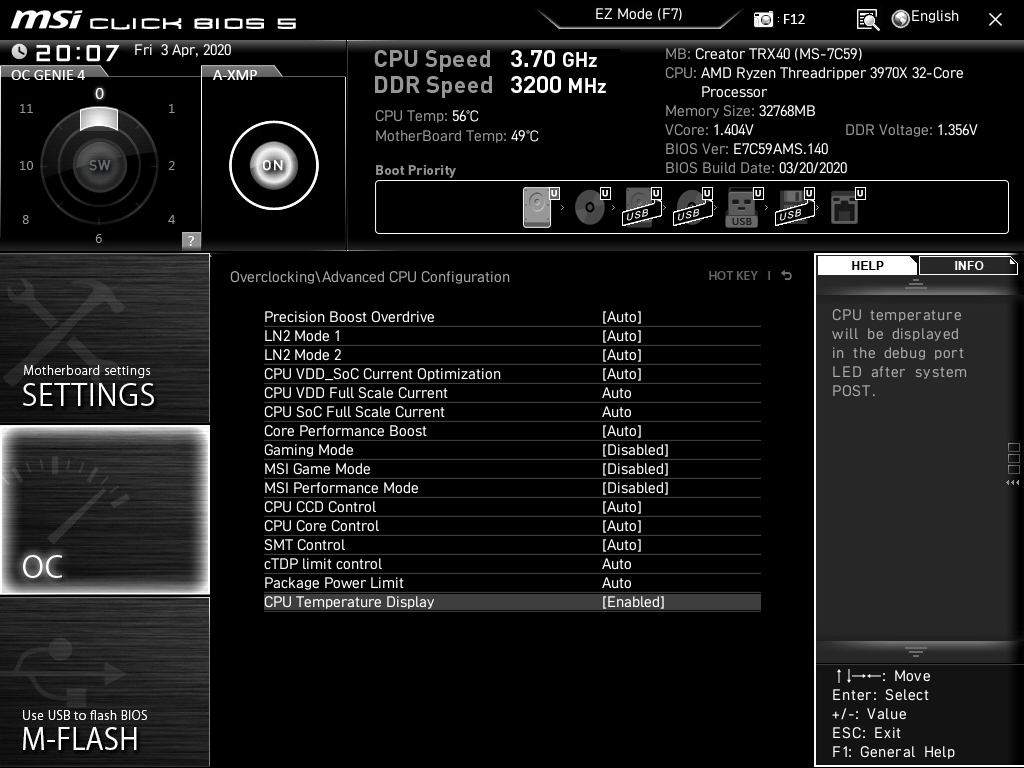Open LN2 Mode 1 [Auto] value

click(x=622, y=336)
